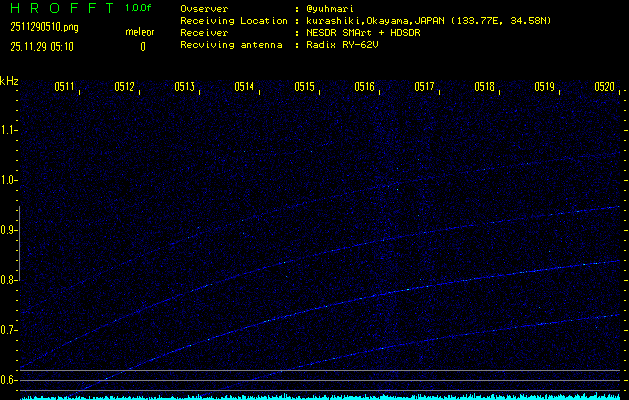This screenshot has width=629, height=400.
Task: Select the 0520 time marker
Action: point(604,87)
